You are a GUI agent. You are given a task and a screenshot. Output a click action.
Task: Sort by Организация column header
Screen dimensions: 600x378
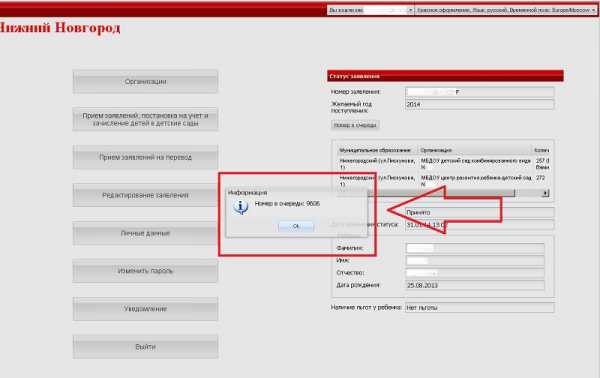tap(475, 150)
